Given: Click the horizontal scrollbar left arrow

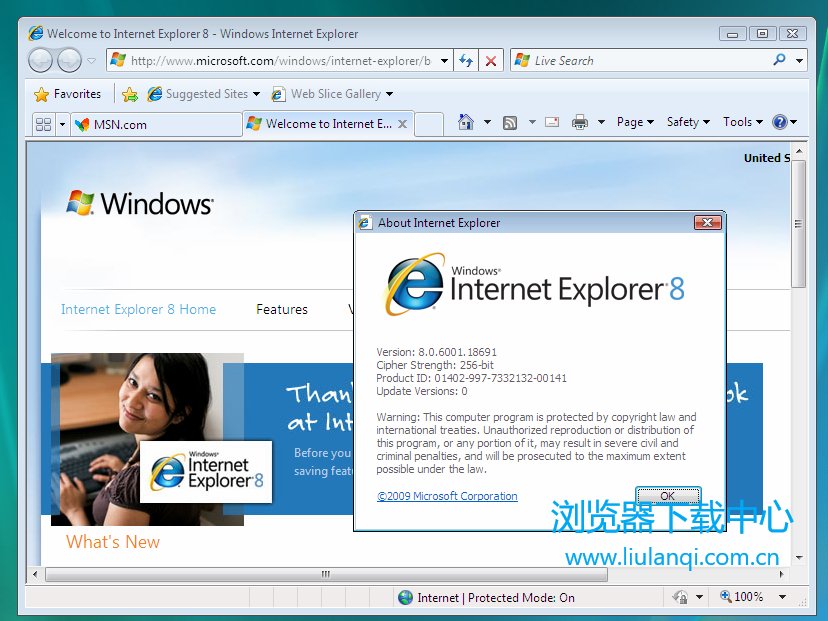Looking at the screenshot, I should click(35, 574).
